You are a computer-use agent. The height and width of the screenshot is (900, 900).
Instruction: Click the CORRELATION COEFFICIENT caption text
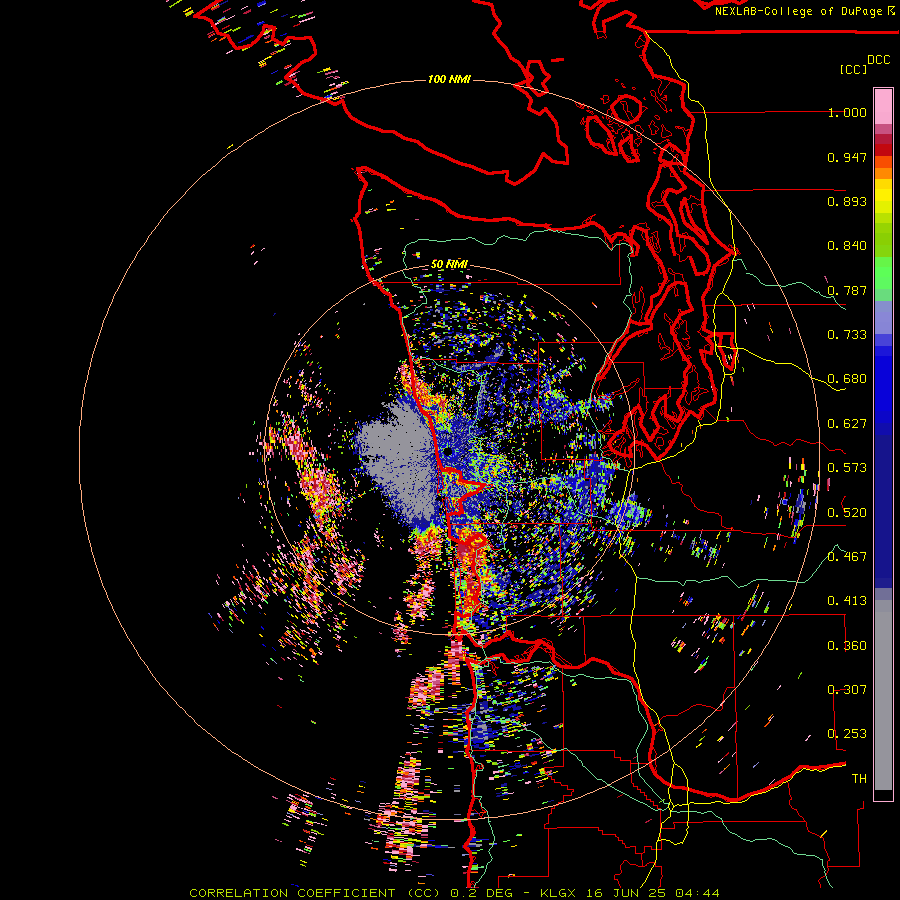coord(293,893)
